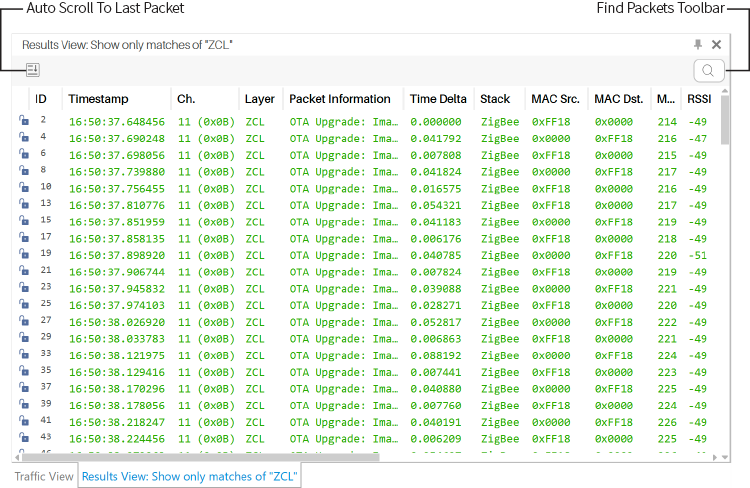Select the Results View ZCL matches tab
Image resolution: width=750 pixels, height=488 pixels.
pyautogui.click(x=189, y=477)
